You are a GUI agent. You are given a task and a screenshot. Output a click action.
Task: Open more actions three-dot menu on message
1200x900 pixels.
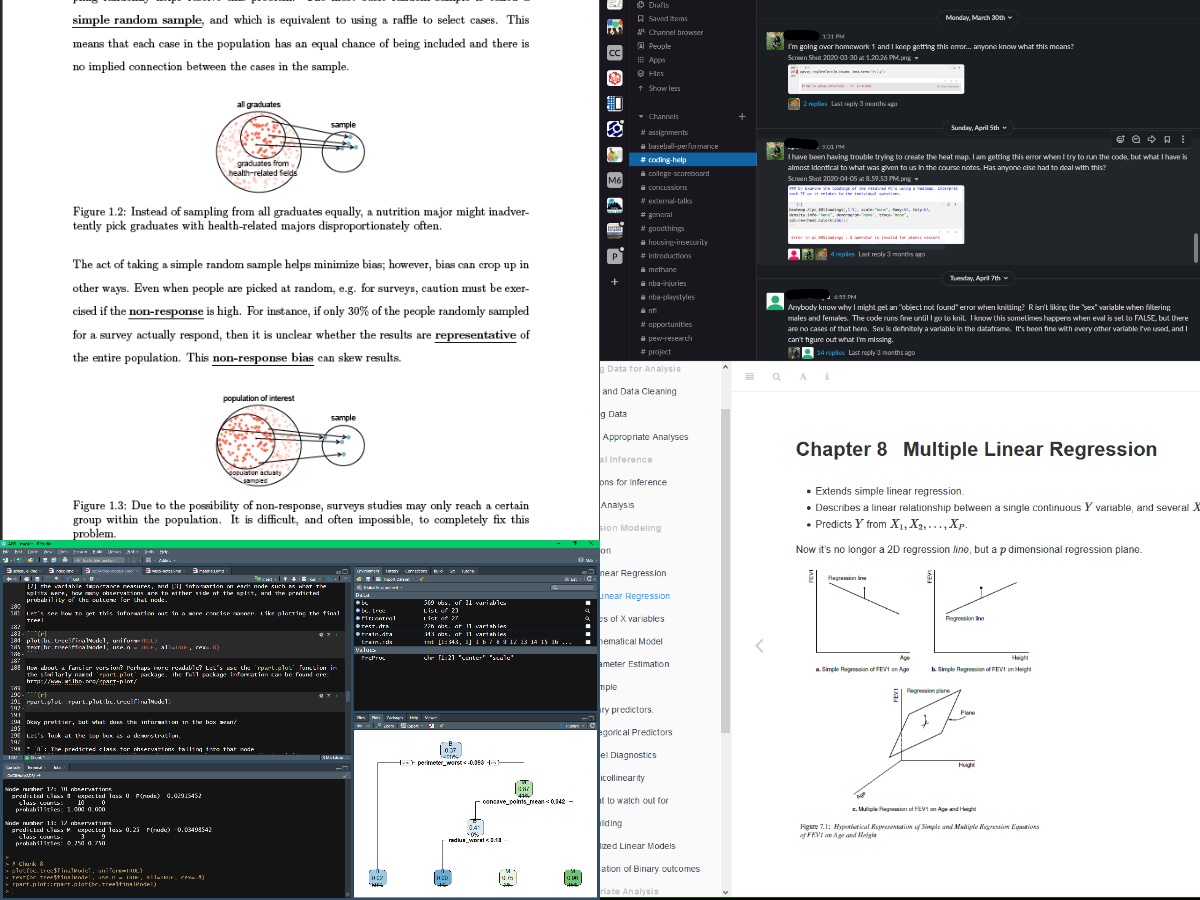pyautogui.click(x=1183, y=139)
